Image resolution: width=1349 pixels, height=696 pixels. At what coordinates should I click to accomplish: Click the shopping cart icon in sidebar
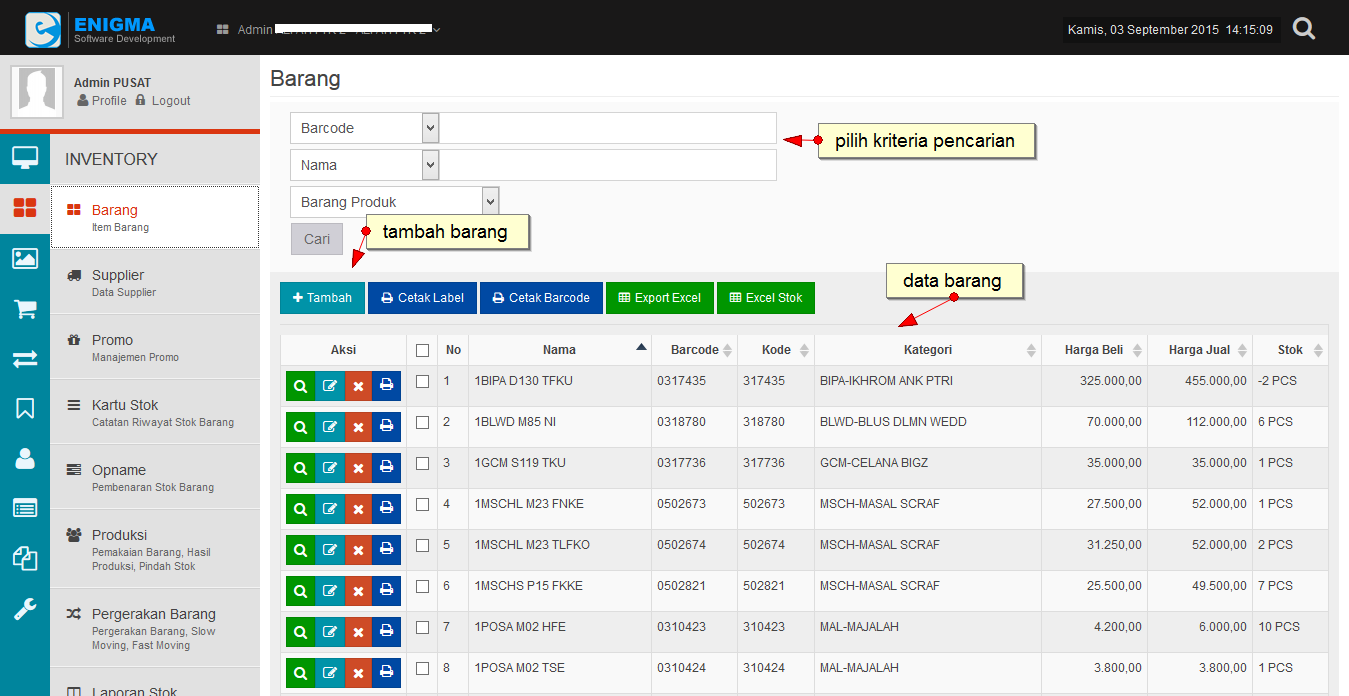point(25,309)
